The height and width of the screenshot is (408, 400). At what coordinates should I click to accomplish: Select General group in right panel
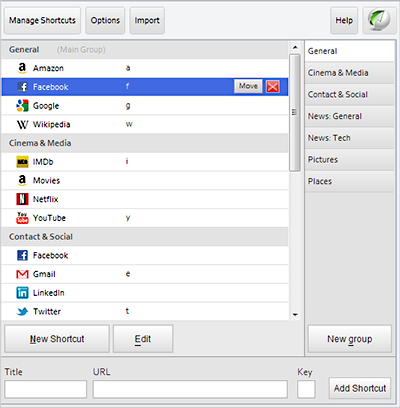tap(350, 51)
